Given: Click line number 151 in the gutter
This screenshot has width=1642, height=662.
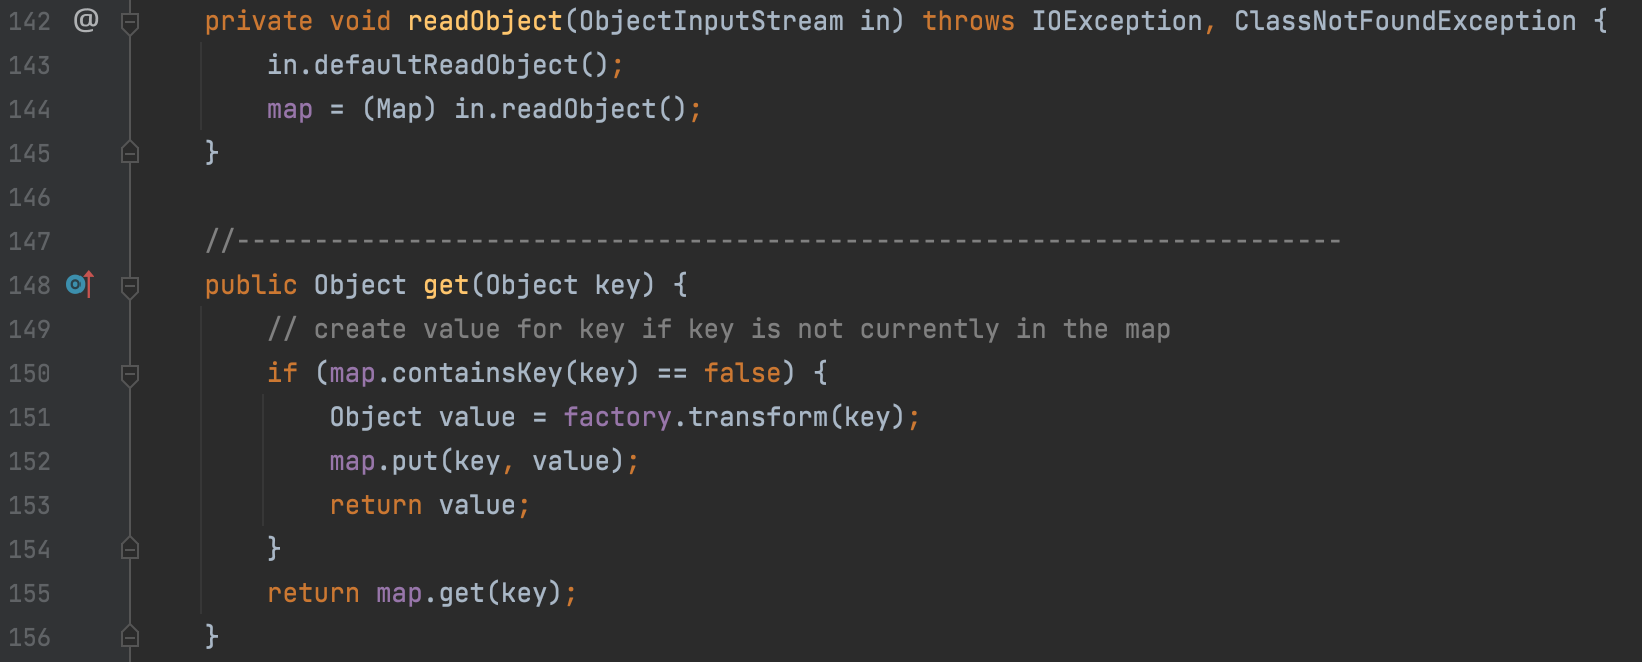Looking at the screenshot, I should click(29, 417).
